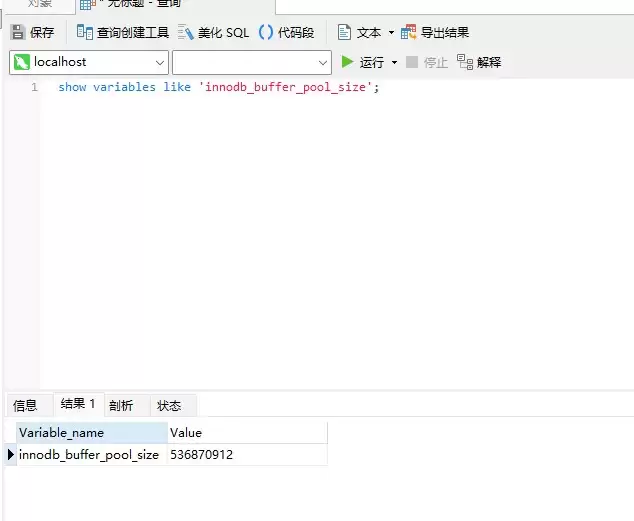The width and height of the screenshot is (634, 521).
Task: Click the Query Builder (查询创建工具) label
Action: click(x=133, y=32)
